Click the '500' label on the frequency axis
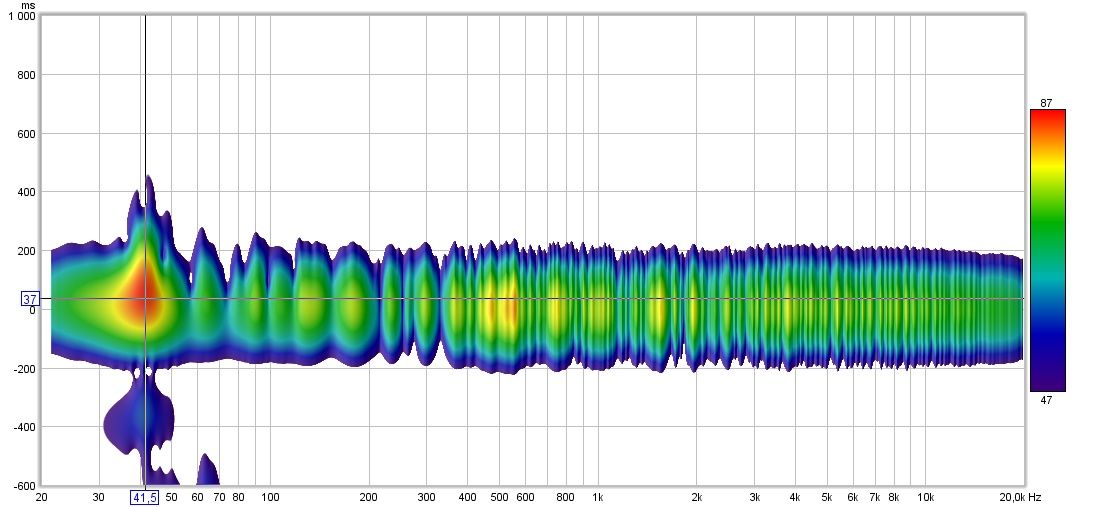This screenshot has width=1095, height=507. tap(499, 497)
